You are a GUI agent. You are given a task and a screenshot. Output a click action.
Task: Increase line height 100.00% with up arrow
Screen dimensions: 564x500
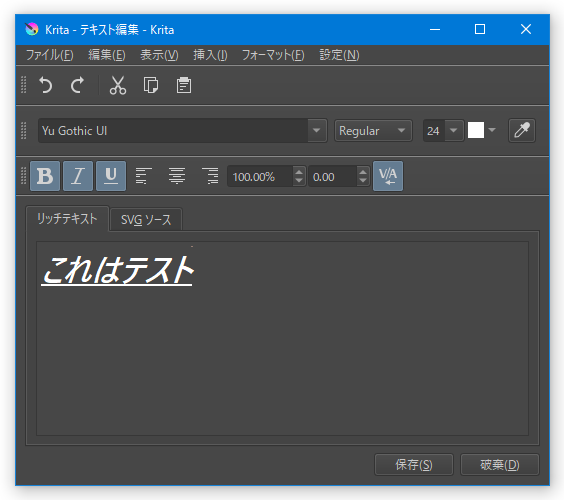pyautogui.click(x=299, y=172)
